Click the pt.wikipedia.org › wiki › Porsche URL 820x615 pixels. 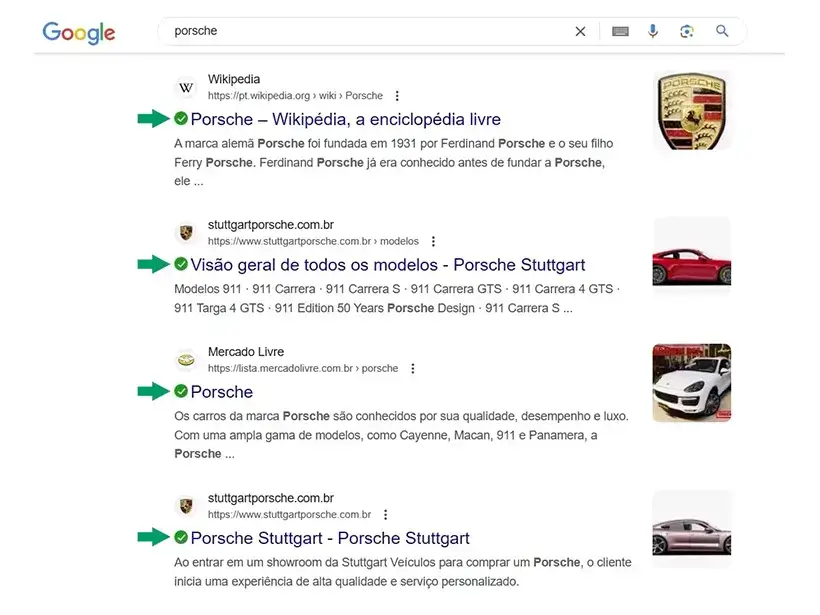coord(295,96)
